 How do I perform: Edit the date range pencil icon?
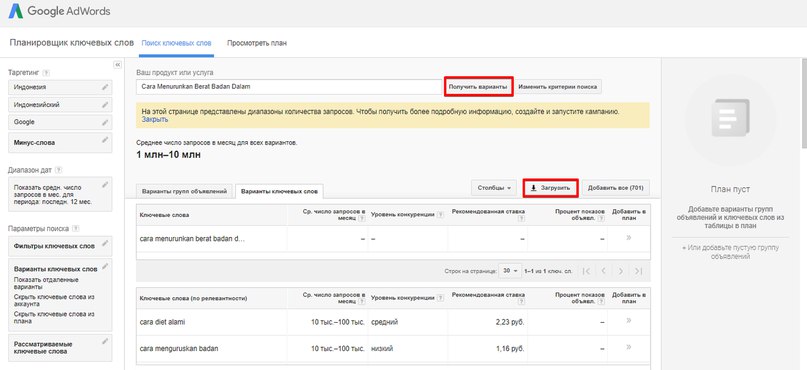tap(106, 184)
